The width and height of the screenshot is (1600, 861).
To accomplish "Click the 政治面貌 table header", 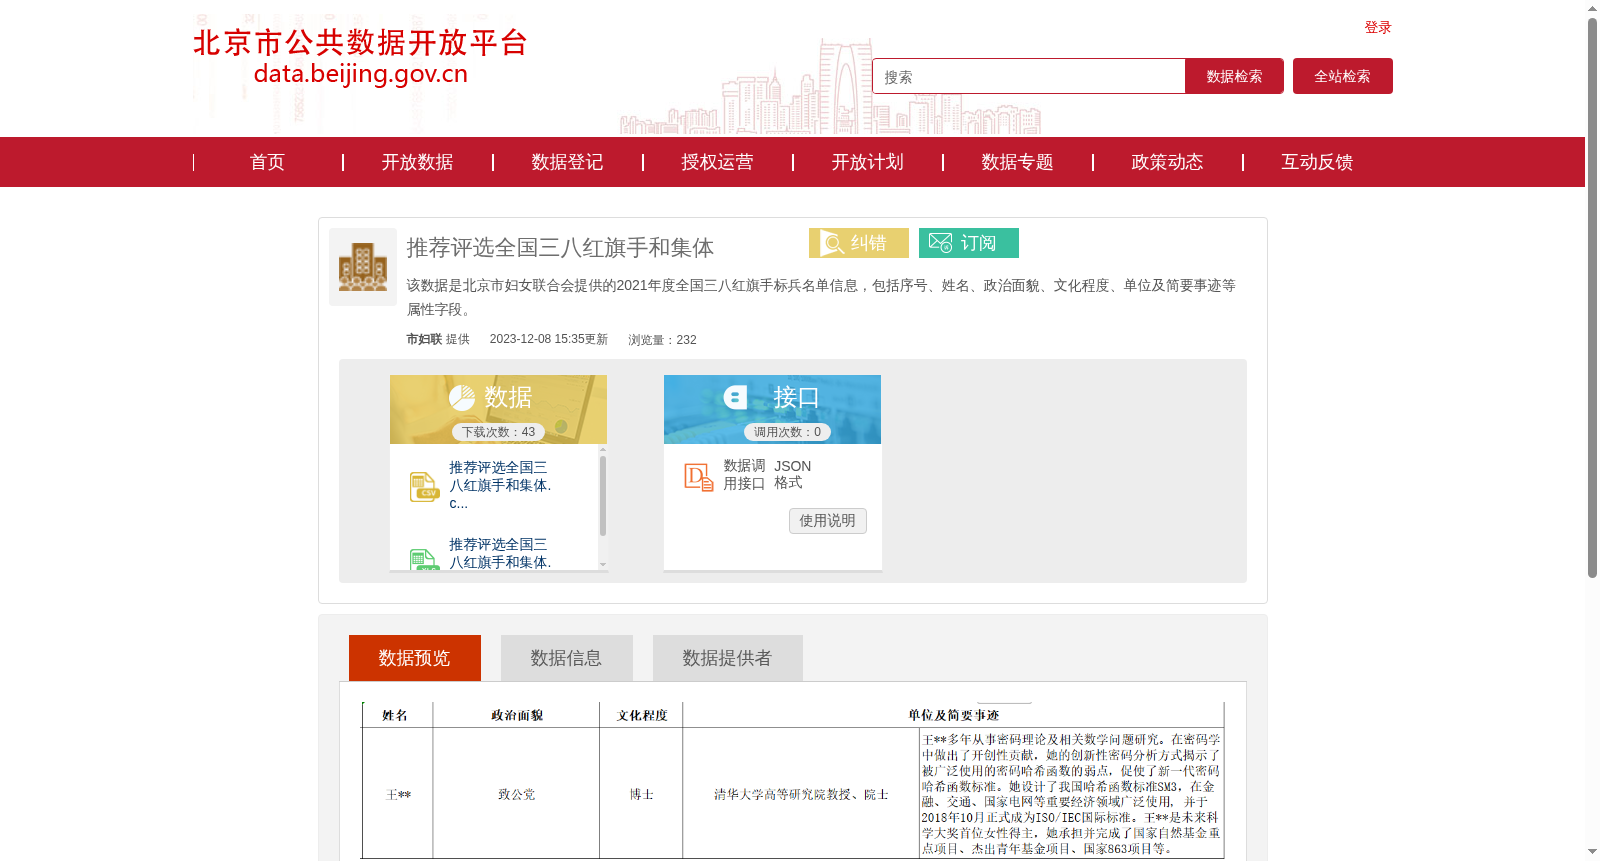I will (x=517, y=715).
